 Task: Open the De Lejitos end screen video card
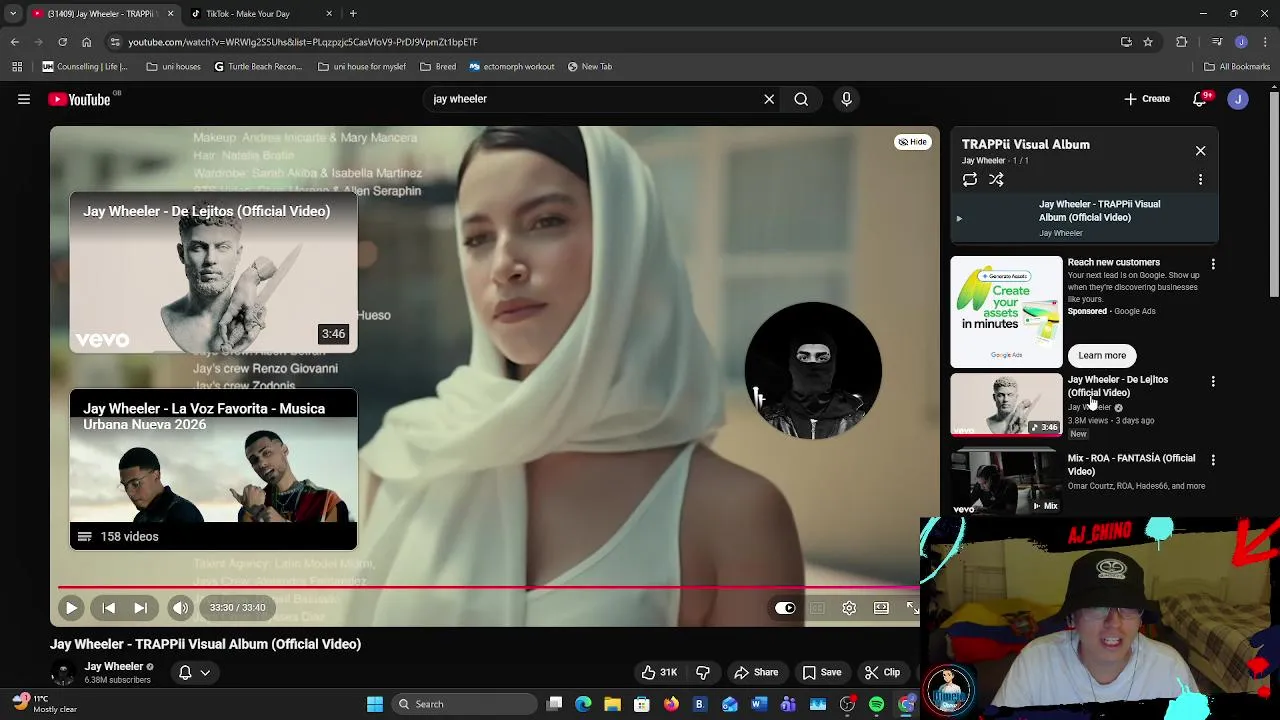tap(213, 272)
